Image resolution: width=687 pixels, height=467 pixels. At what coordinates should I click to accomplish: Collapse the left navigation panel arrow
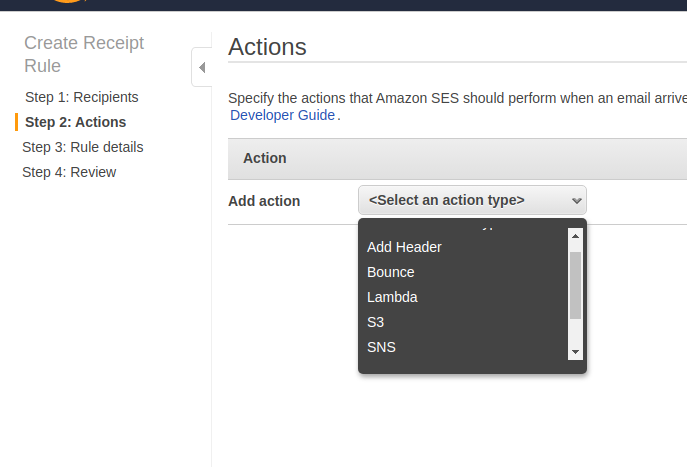[x=201, y=67]
